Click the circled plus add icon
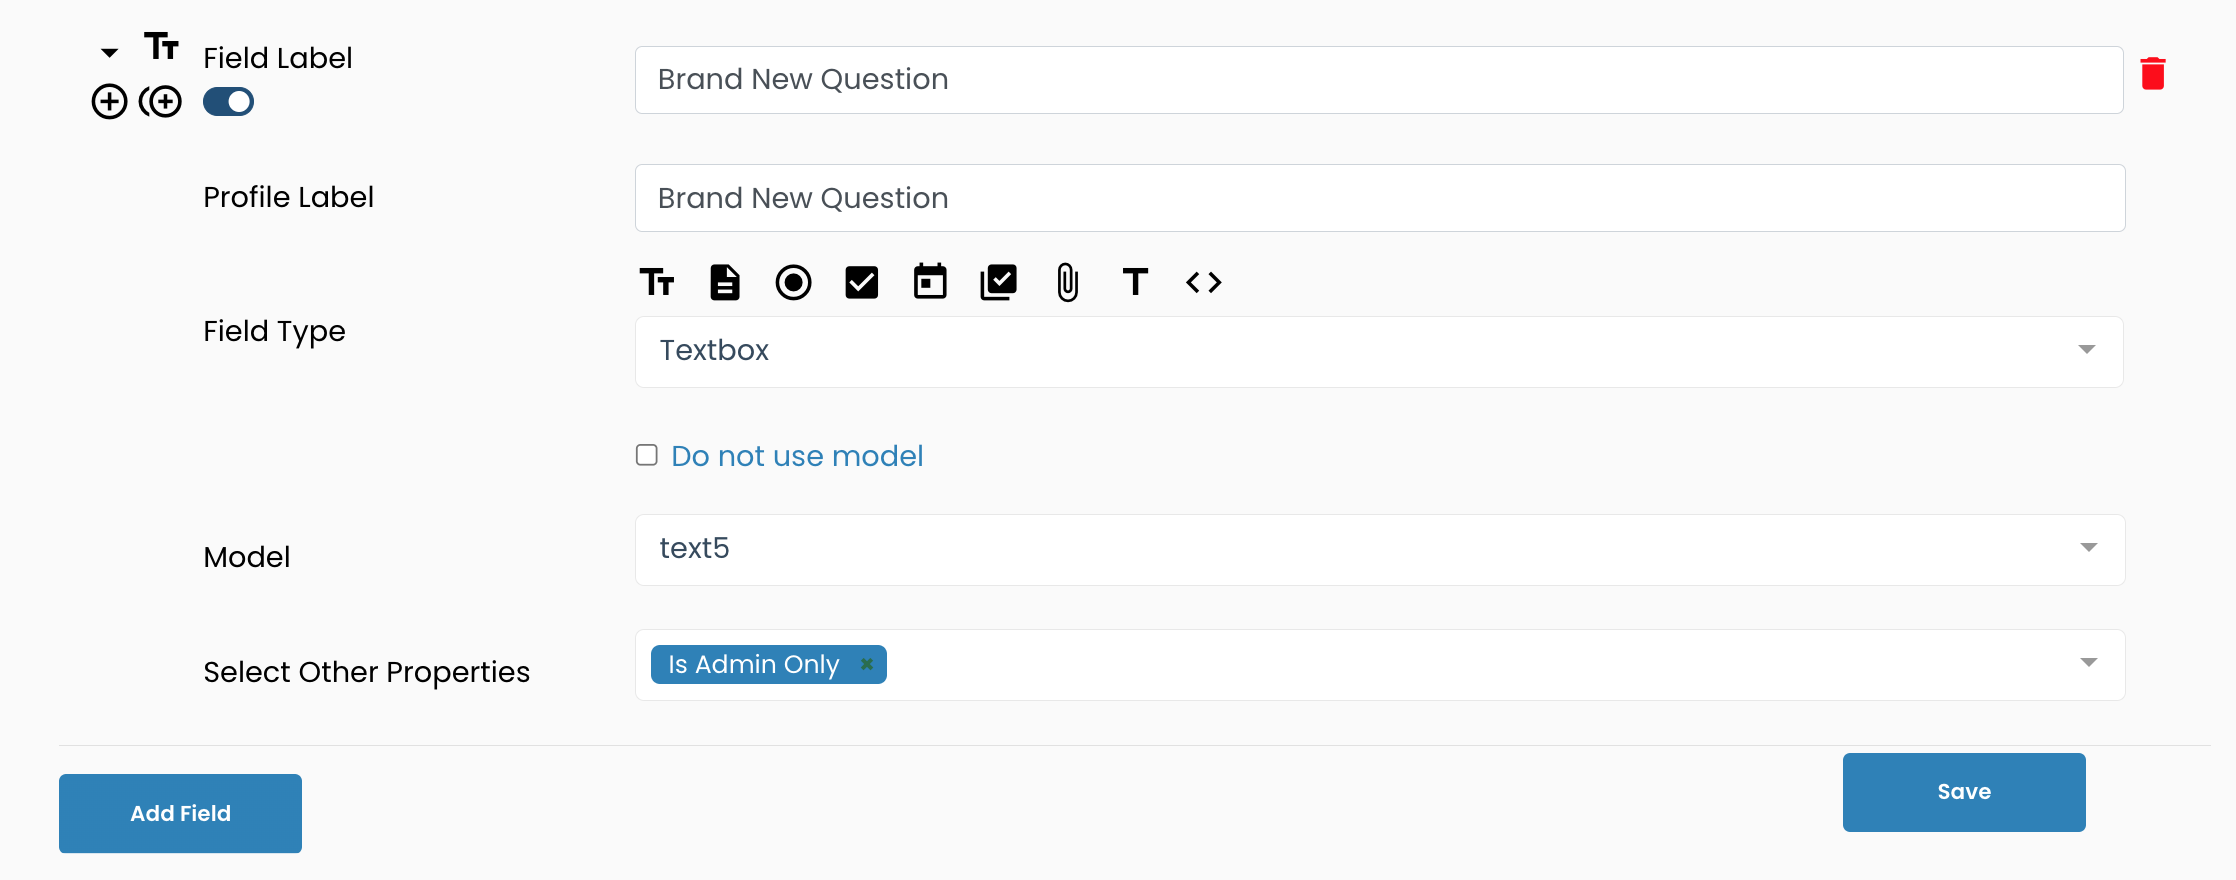The width and height of the screenshot is (2236, 880). (110, 102)
